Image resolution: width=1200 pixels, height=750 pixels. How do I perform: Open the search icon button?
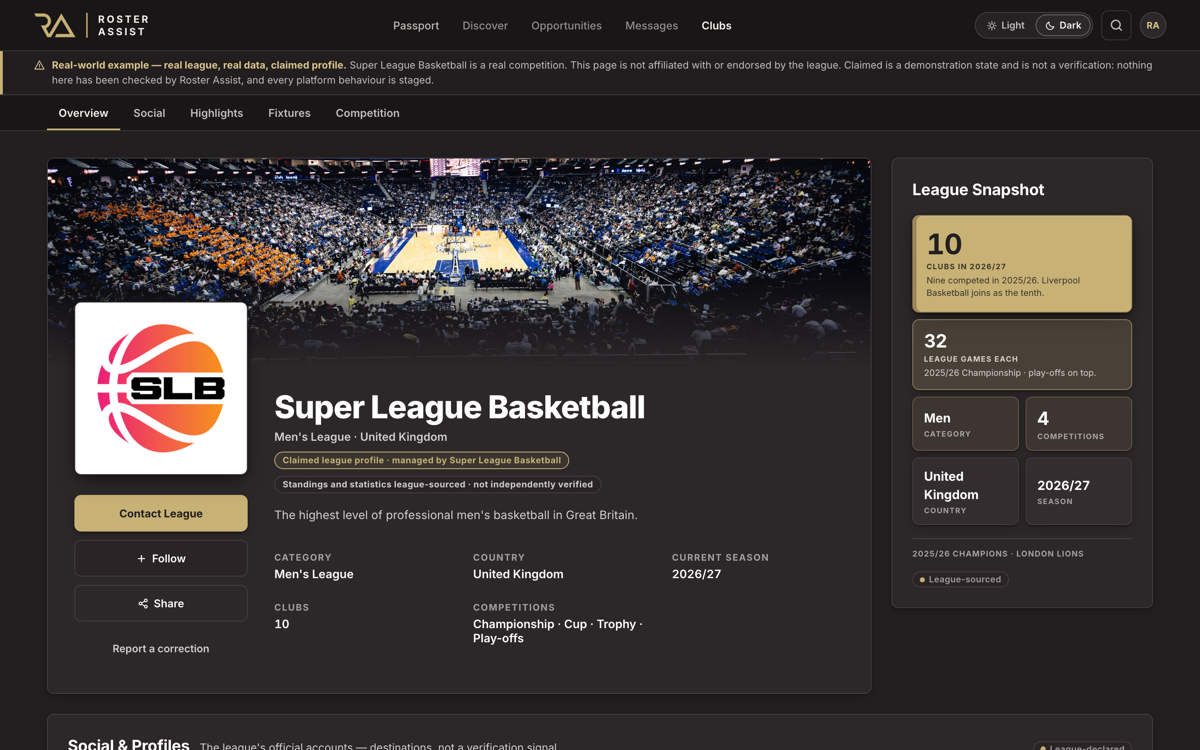click(1116, 25)
